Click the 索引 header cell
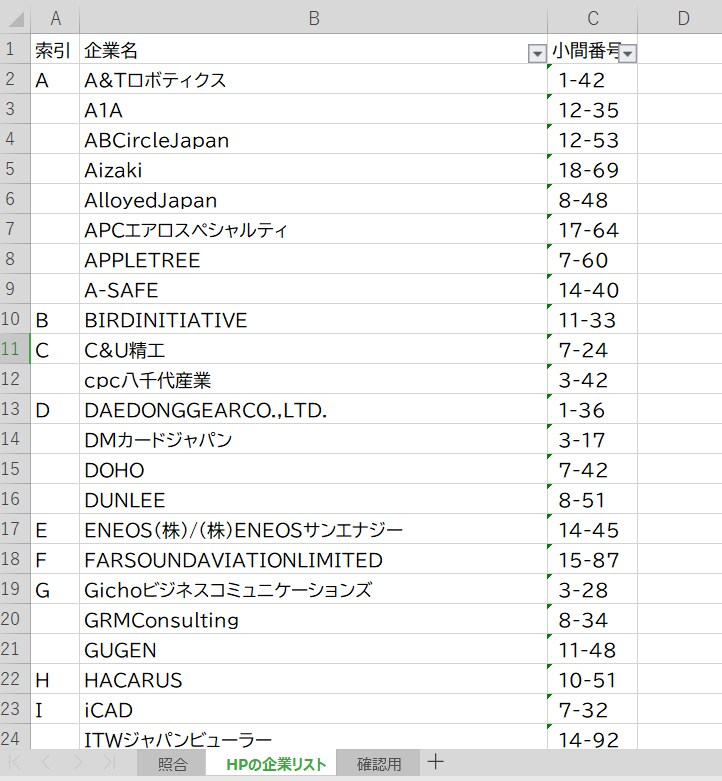 click(x=55, y=49)
